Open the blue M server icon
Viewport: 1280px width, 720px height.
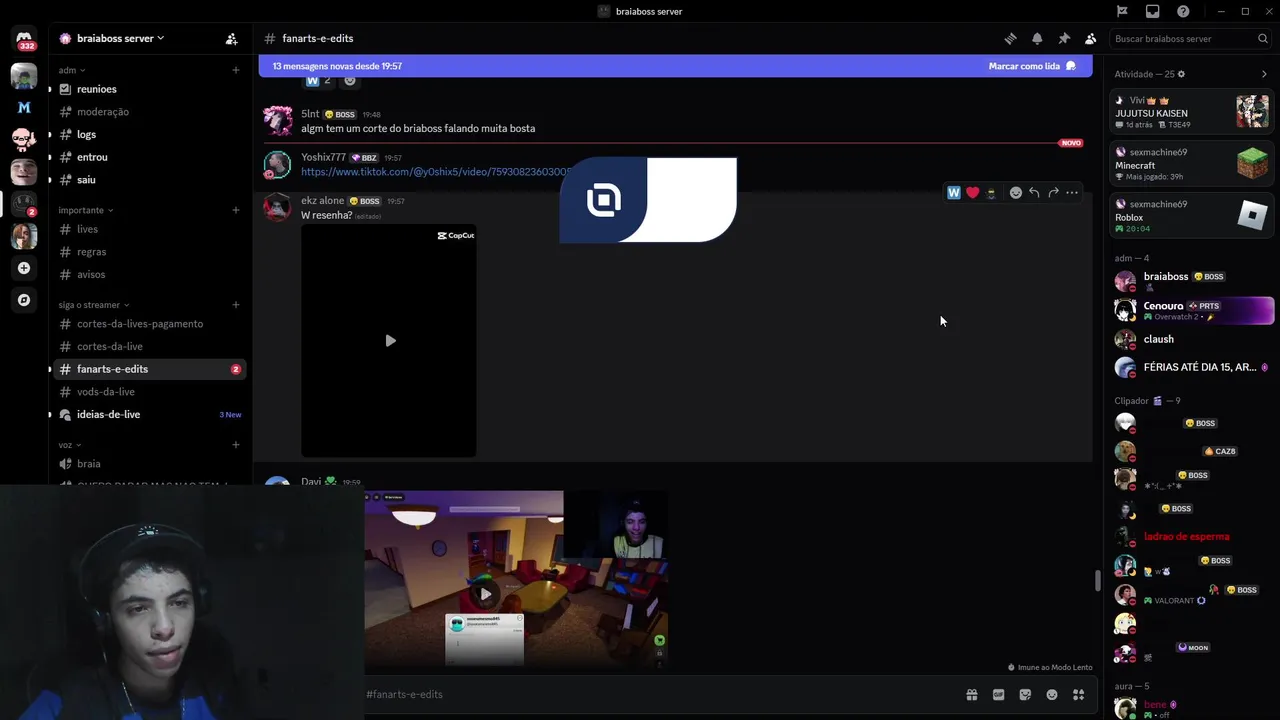(x=24, y=107)
